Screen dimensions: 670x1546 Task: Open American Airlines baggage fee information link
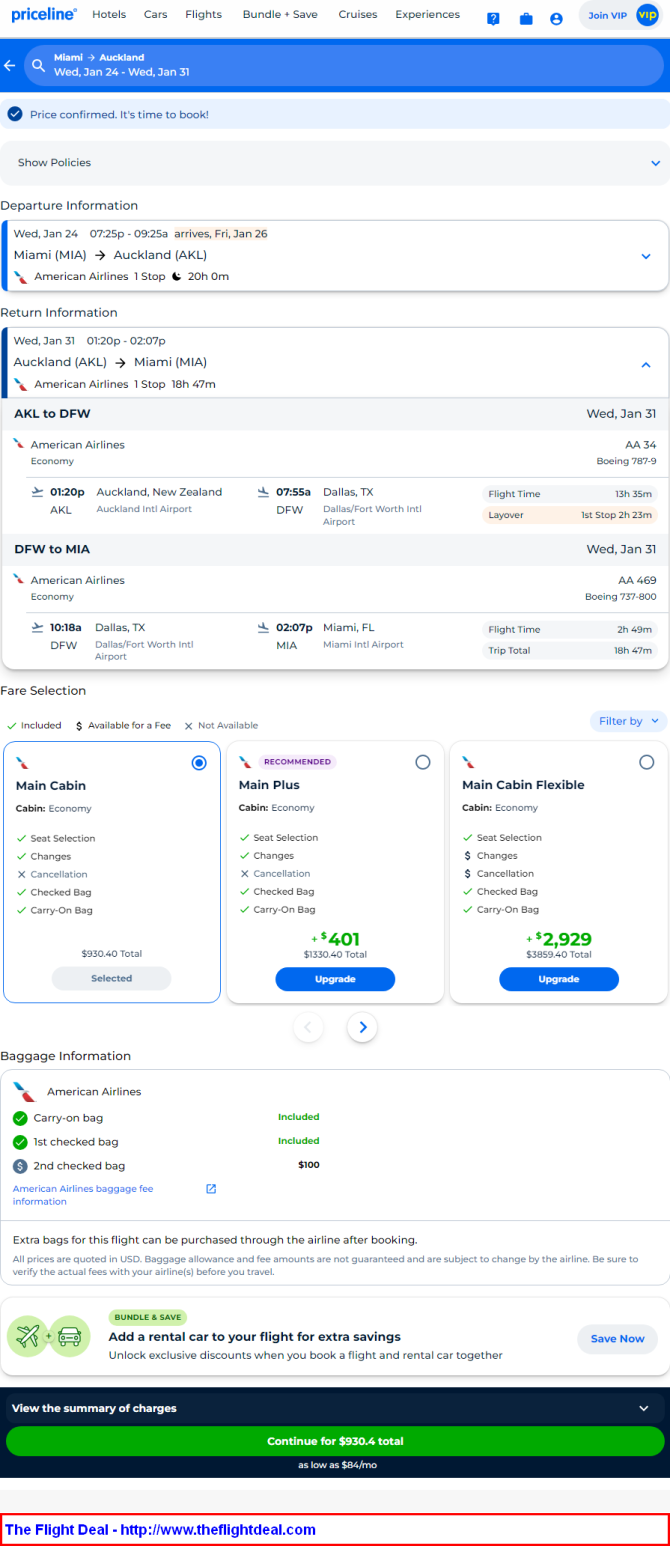point(83,1195)
